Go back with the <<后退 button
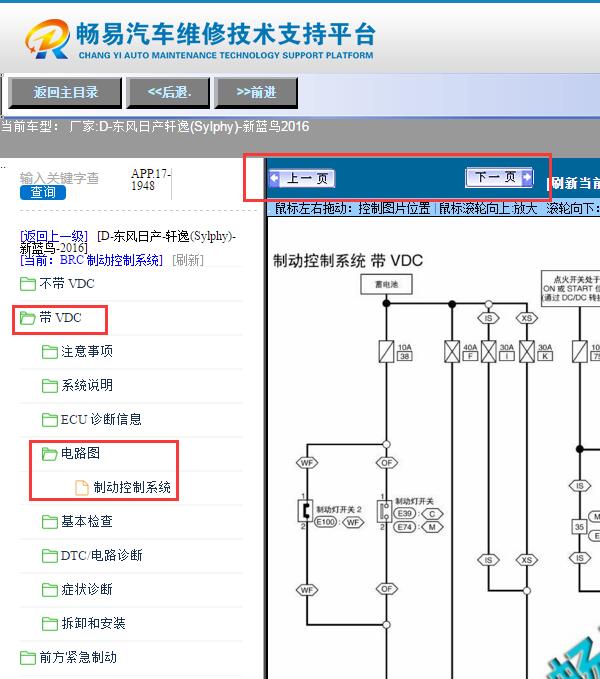Screen dimensions: 600x679 point(168,92)
